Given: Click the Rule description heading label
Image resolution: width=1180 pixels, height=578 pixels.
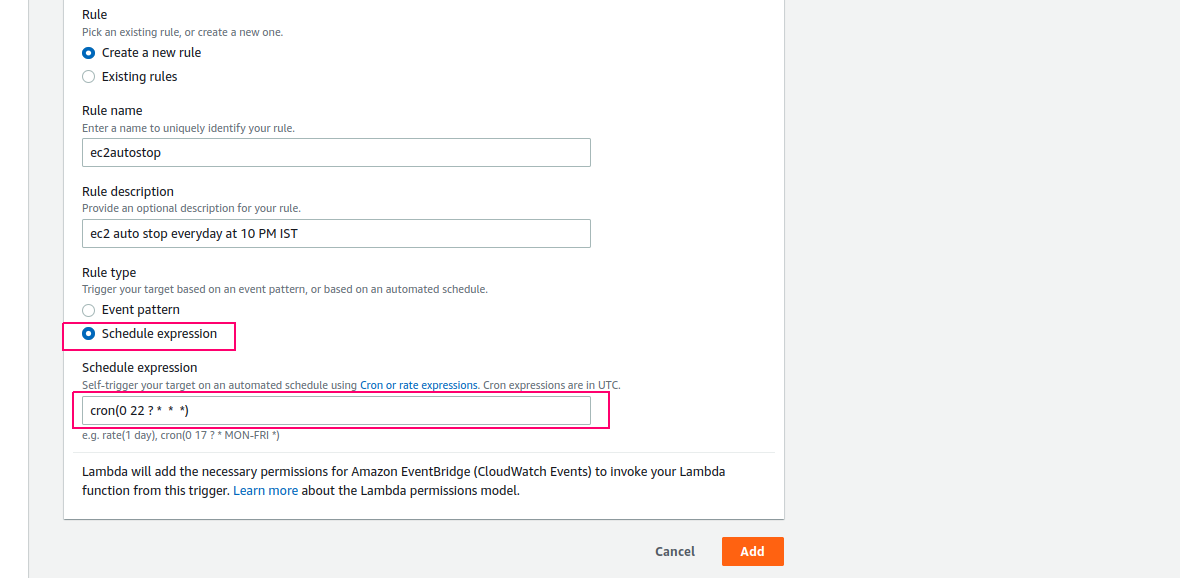Looking at the screenshot, I should [x=128, y=191].
